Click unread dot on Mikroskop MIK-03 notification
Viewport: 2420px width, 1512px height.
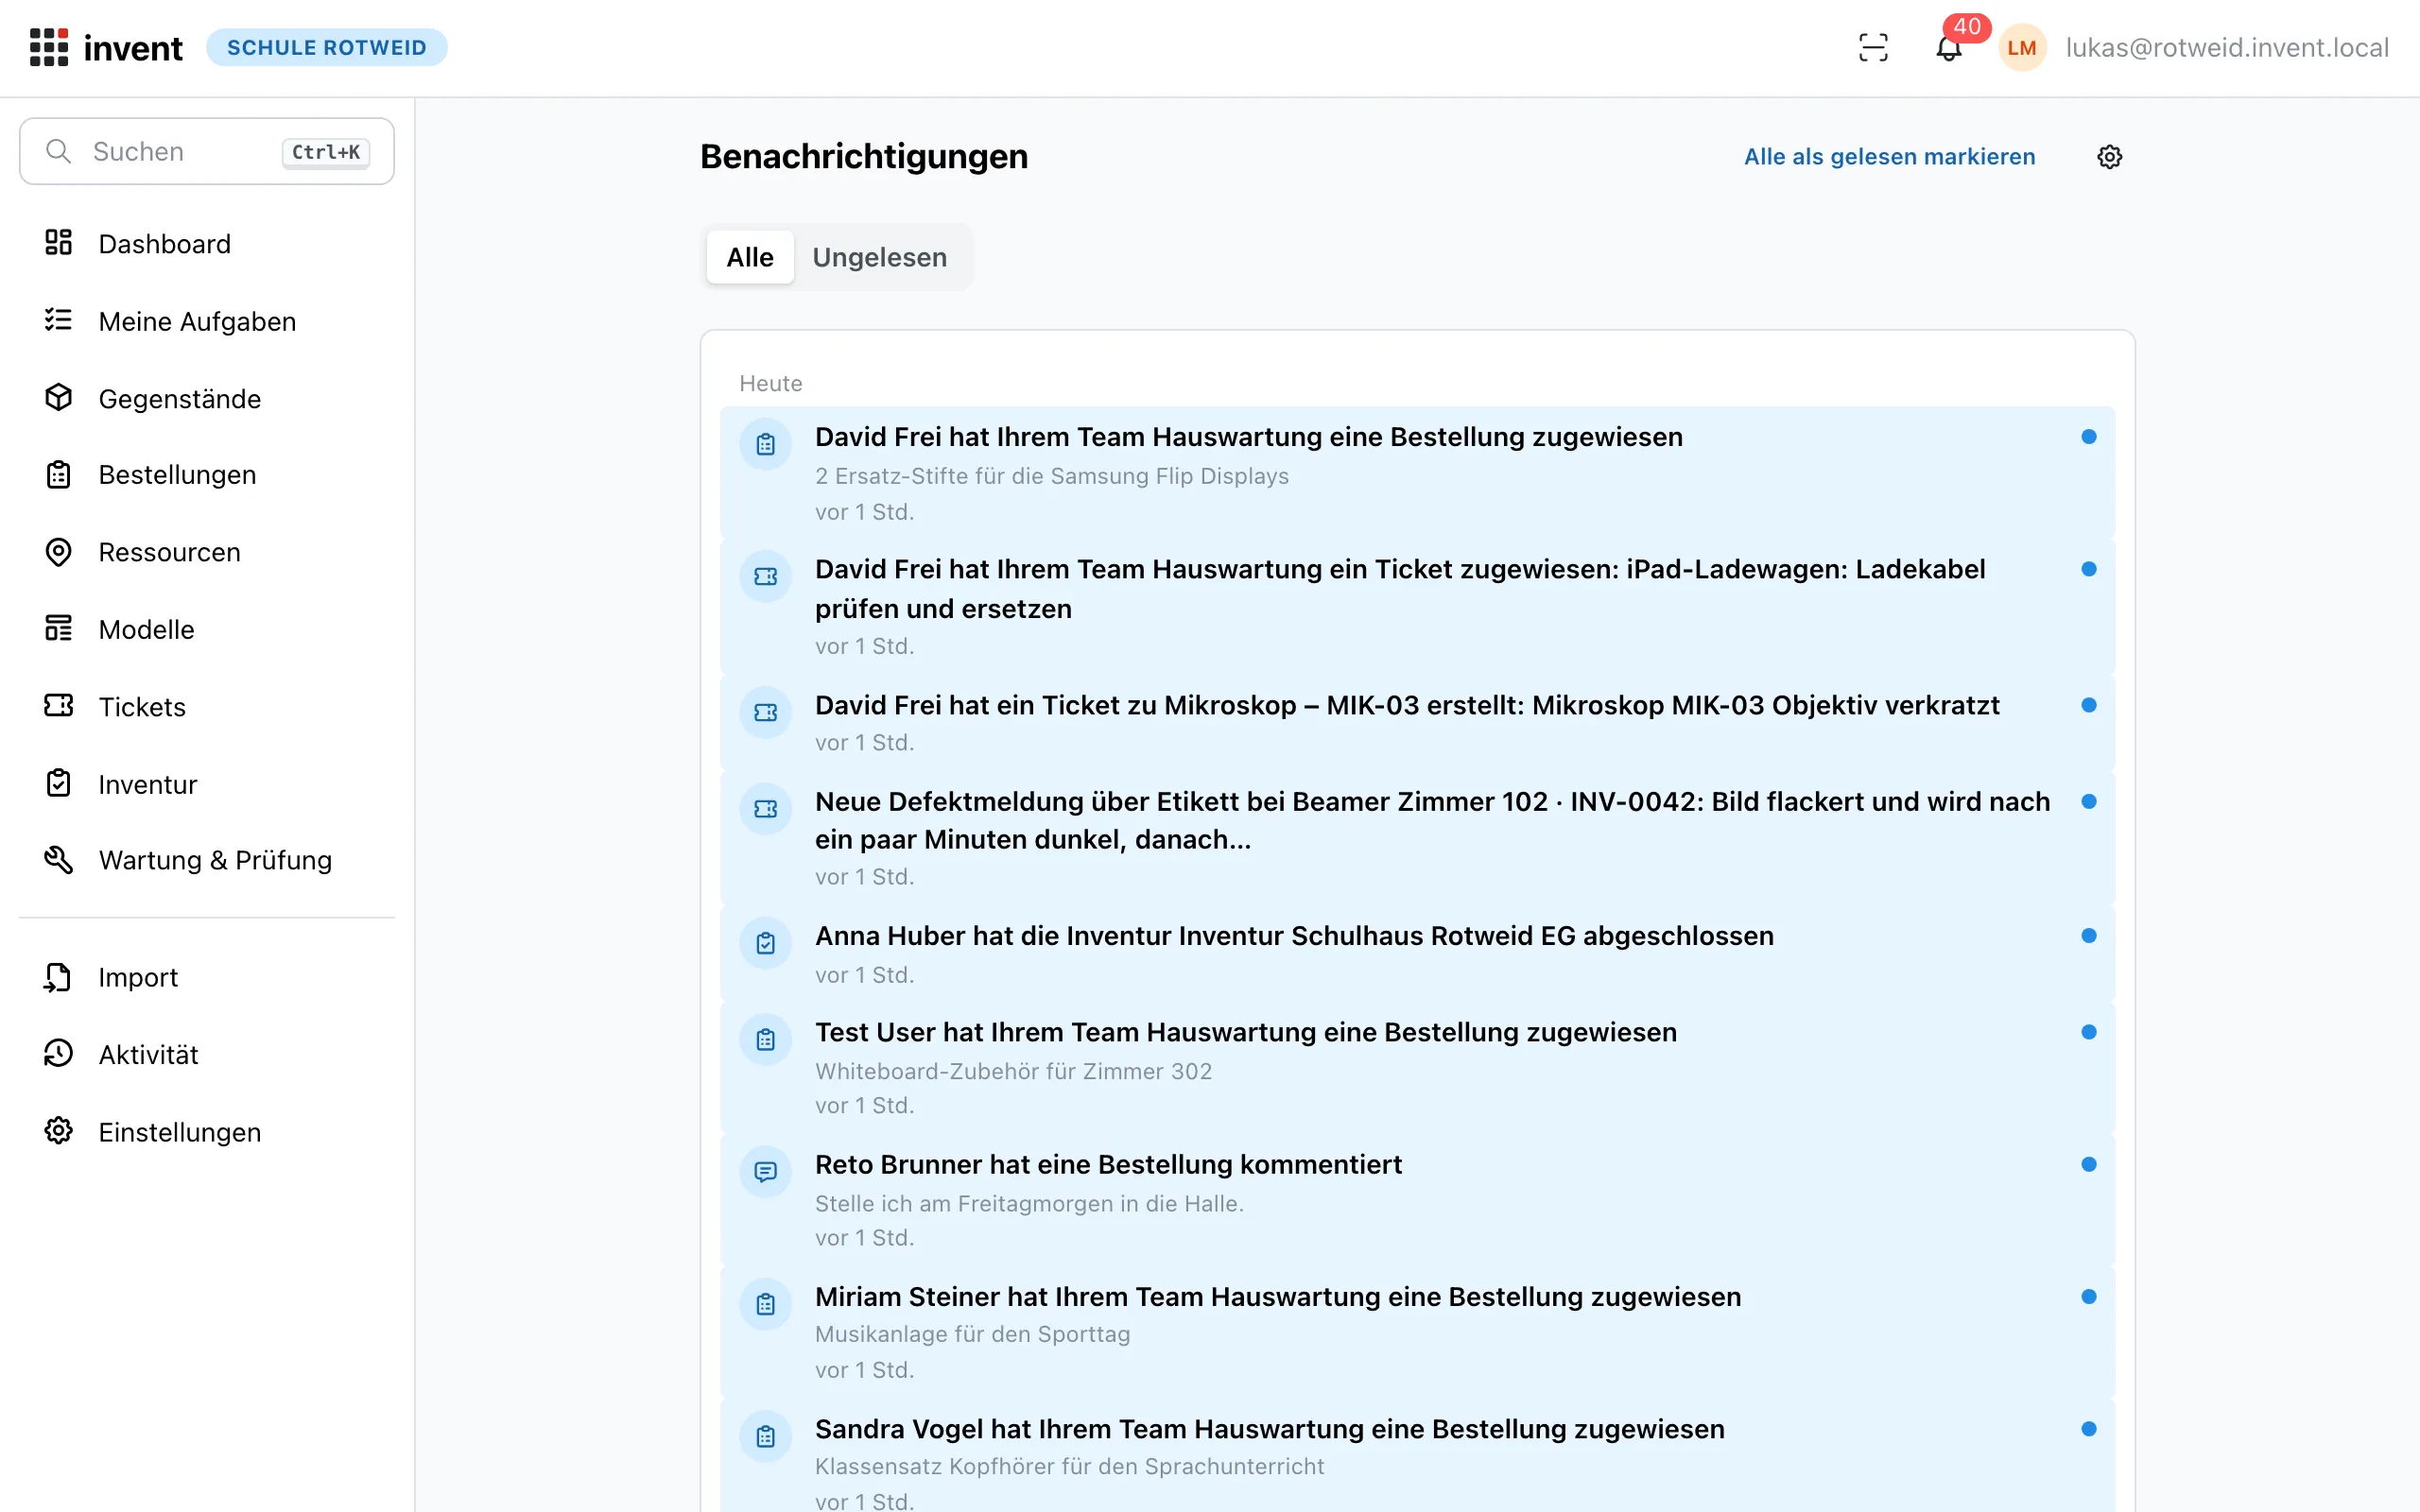pos(2089,705)
